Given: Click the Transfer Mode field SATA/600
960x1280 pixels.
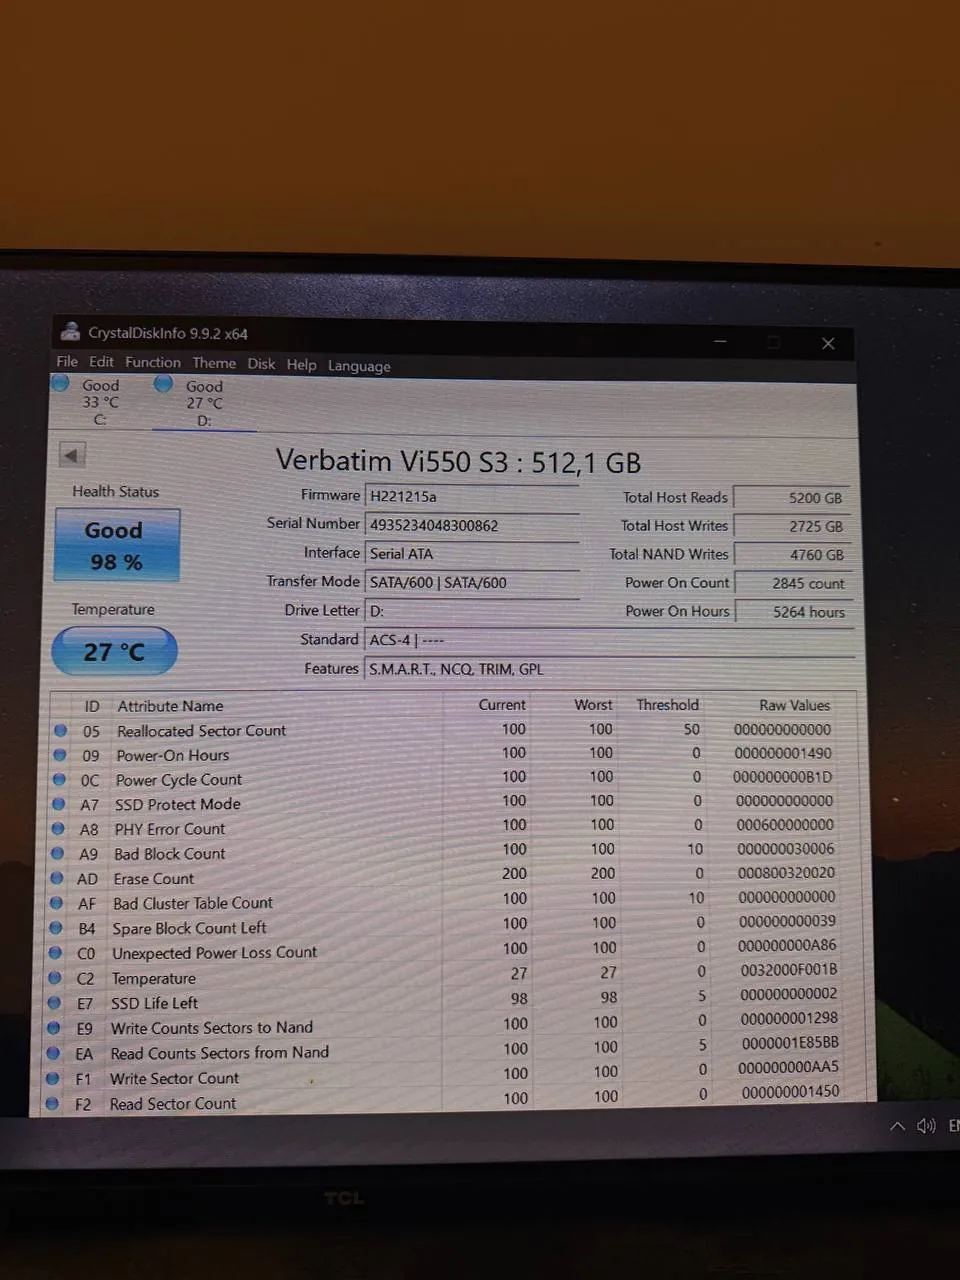Looking at the screenshot, I should click(472, 582).
